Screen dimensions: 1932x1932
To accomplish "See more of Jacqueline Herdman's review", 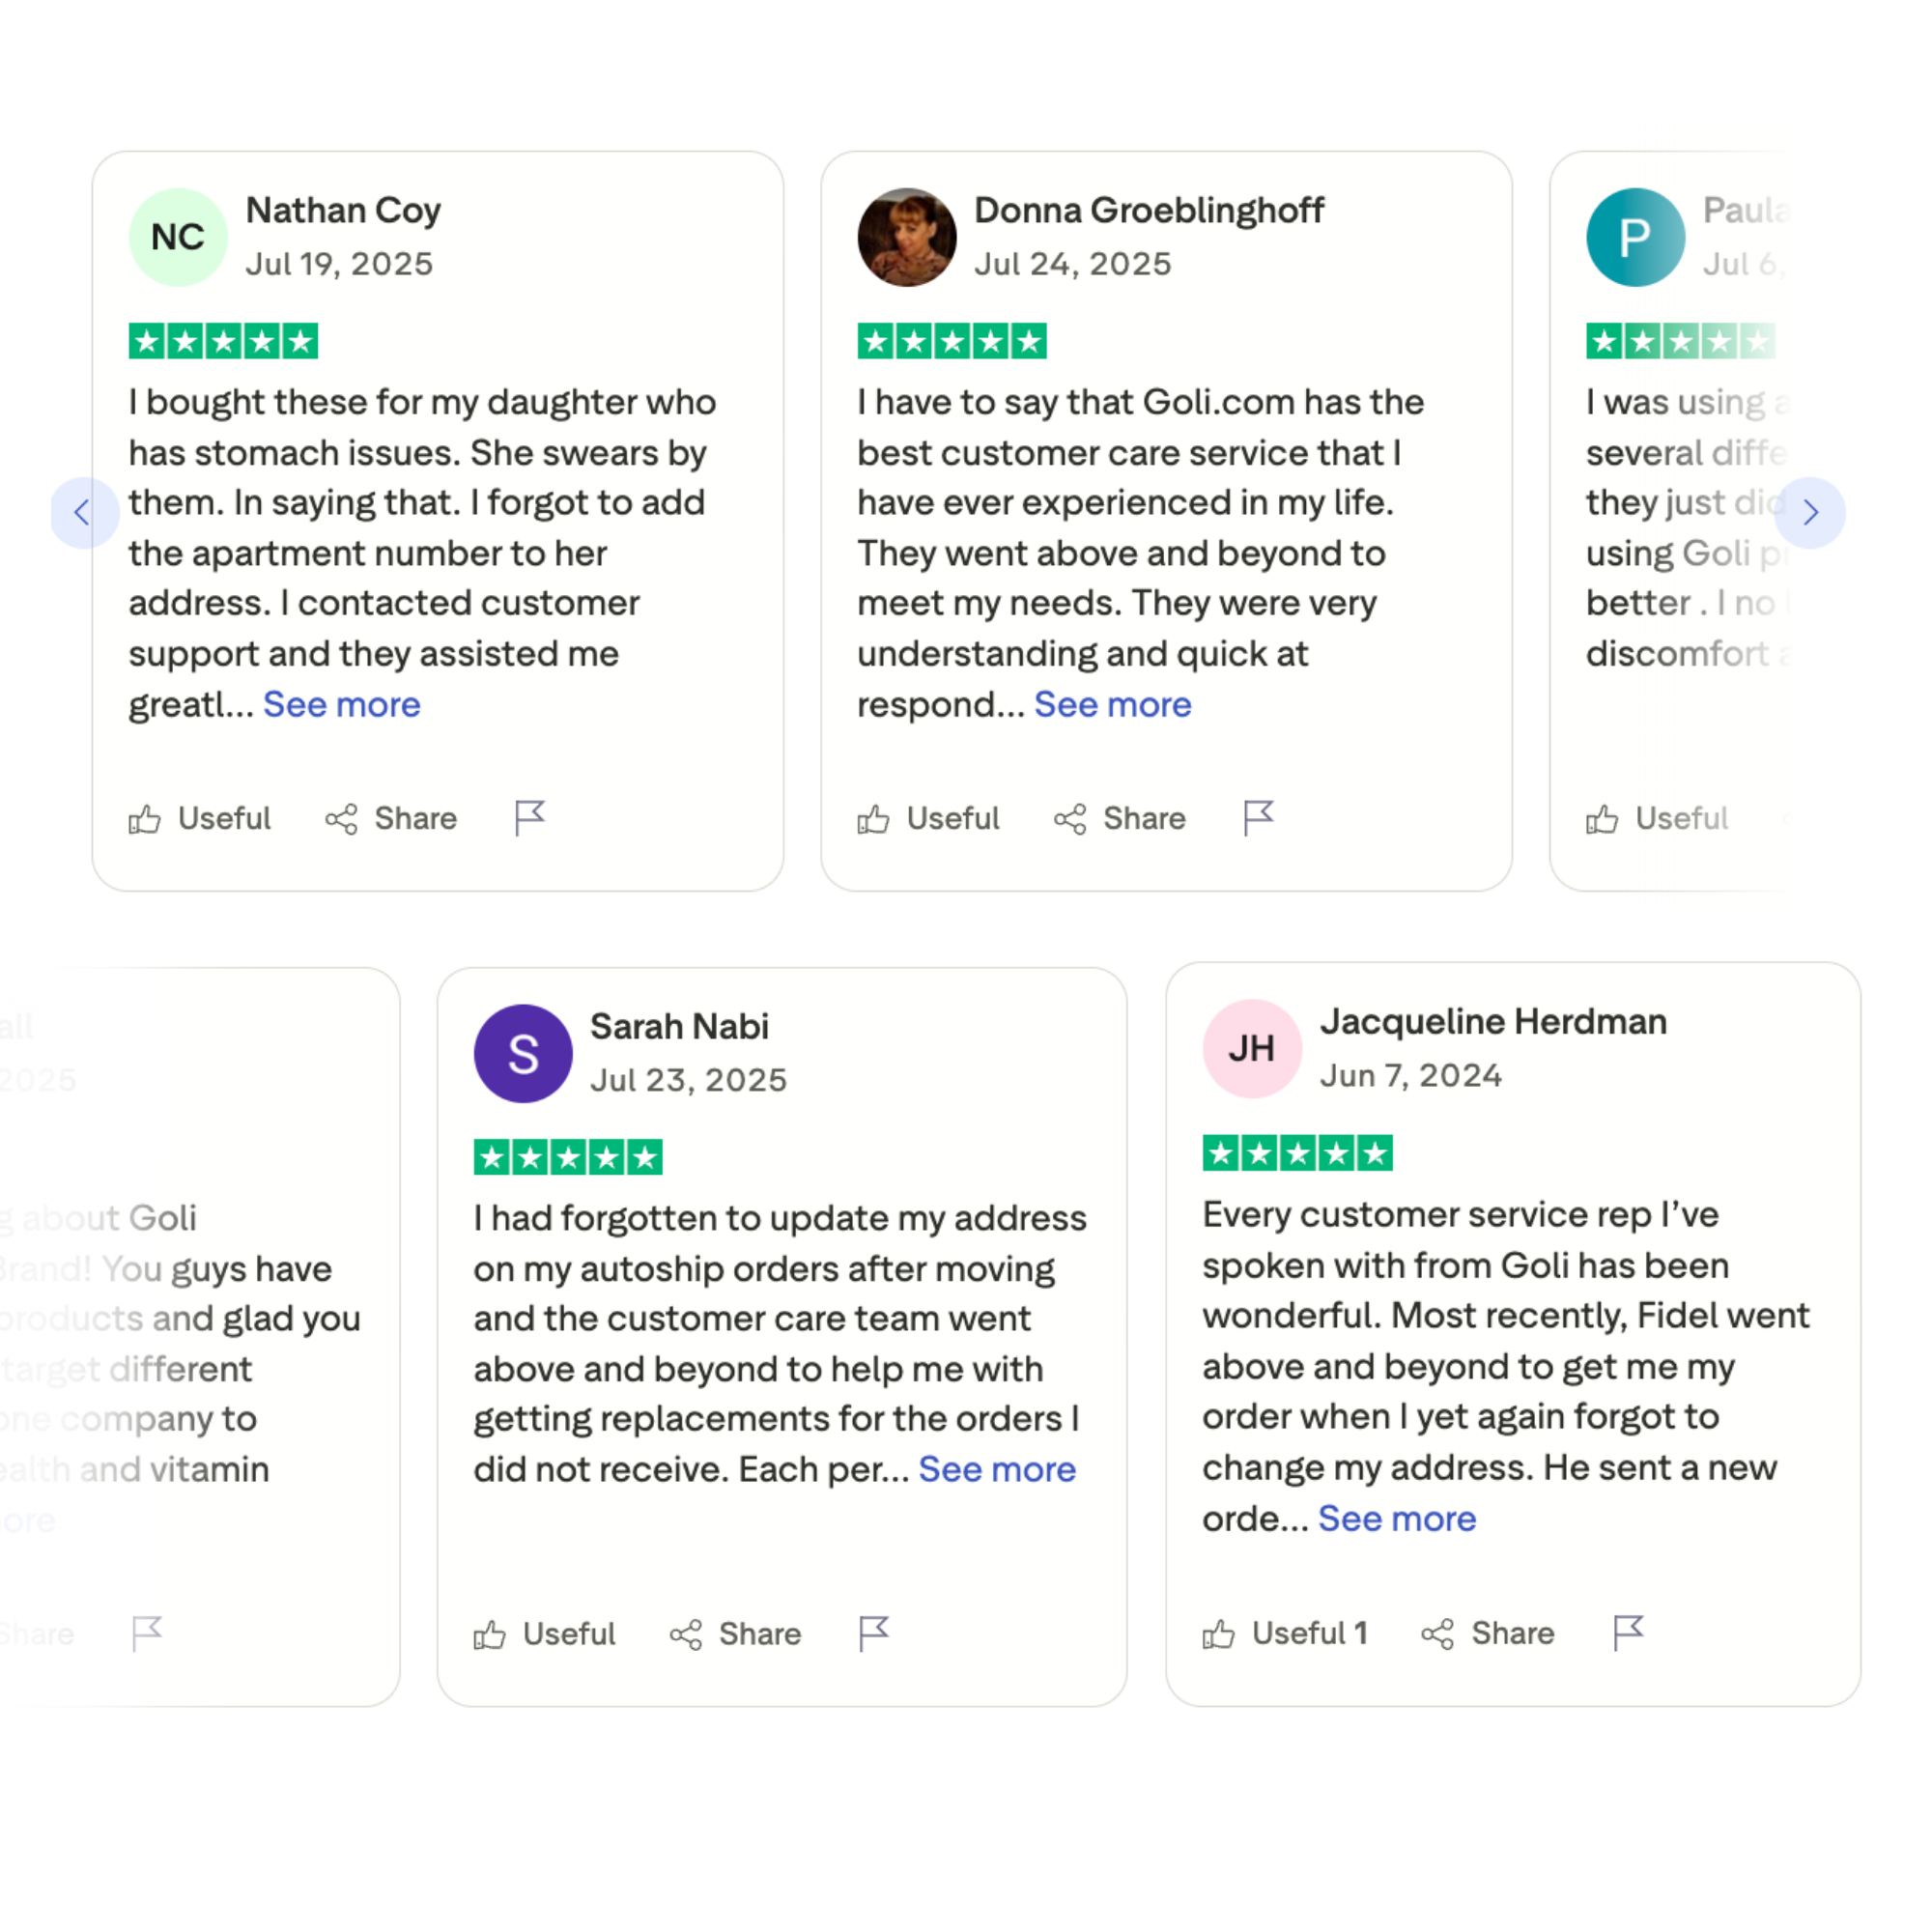I will pos(1397,1519).
